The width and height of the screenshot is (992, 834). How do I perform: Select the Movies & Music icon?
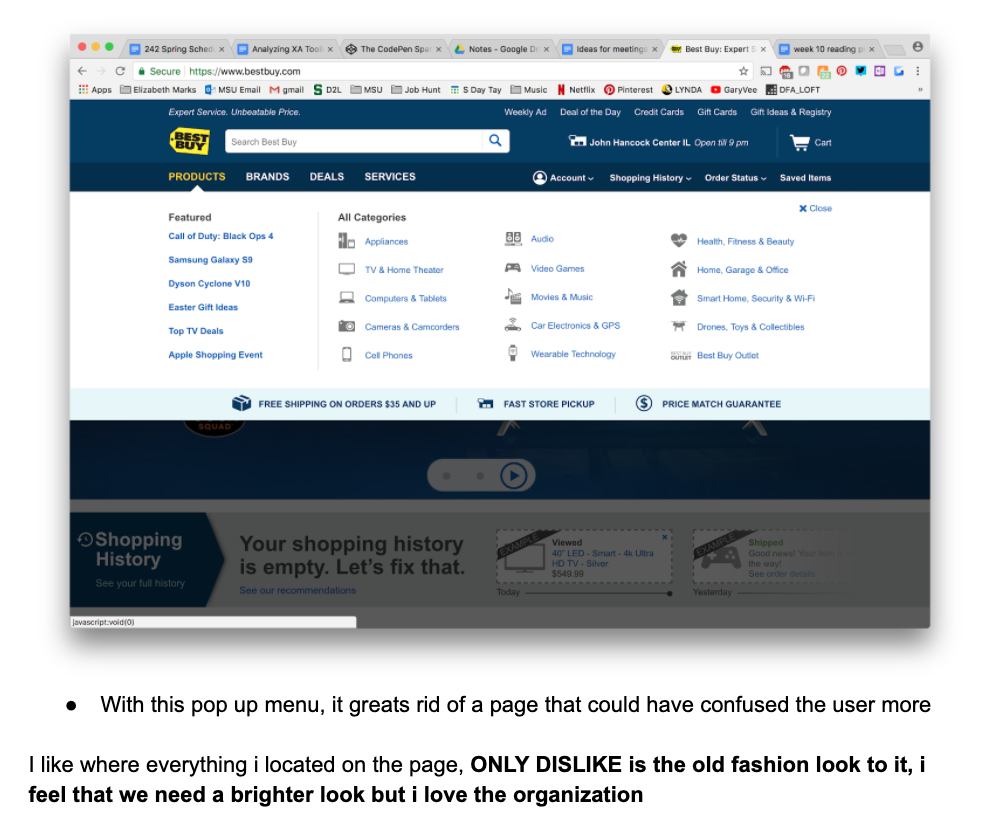pyautogui.click(x=512, y=296)
